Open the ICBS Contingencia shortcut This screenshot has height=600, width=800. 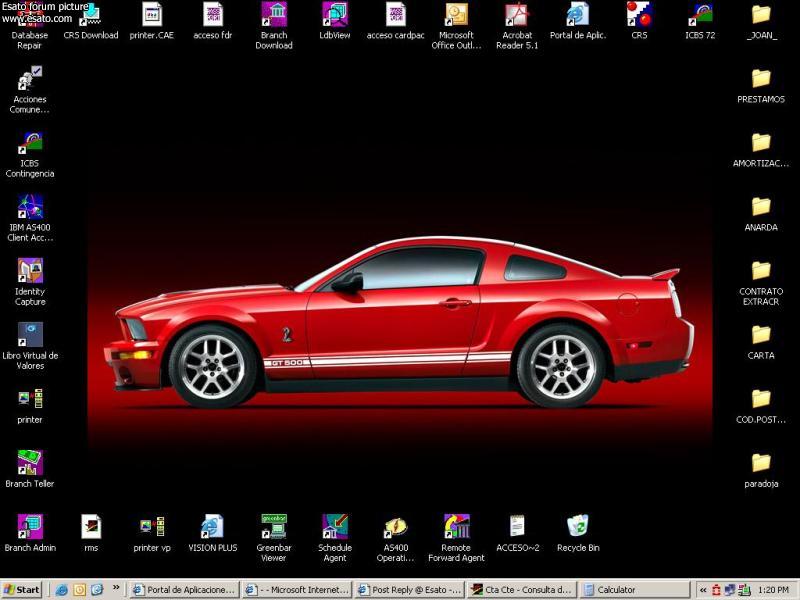pos(30,154)
